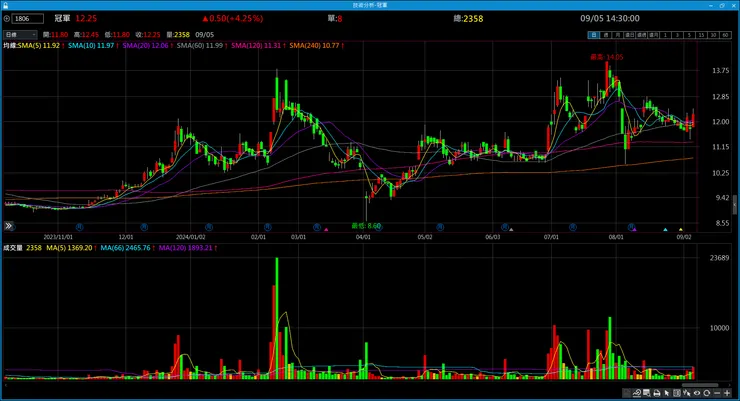The width and height of the screenshot is (740, 401).
Task: Switch to the 週 weekly period tab
Action: pos(606,35)
